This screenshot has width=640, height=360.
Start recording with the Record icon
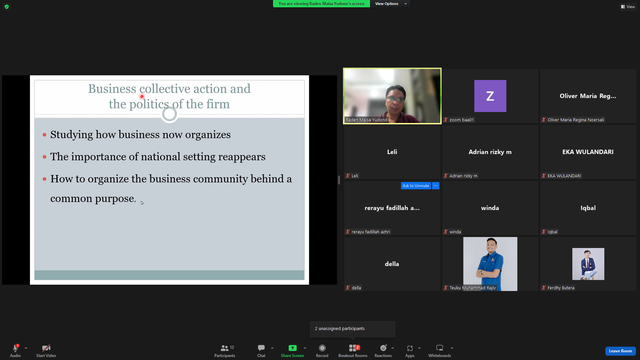tap(322, 348)
